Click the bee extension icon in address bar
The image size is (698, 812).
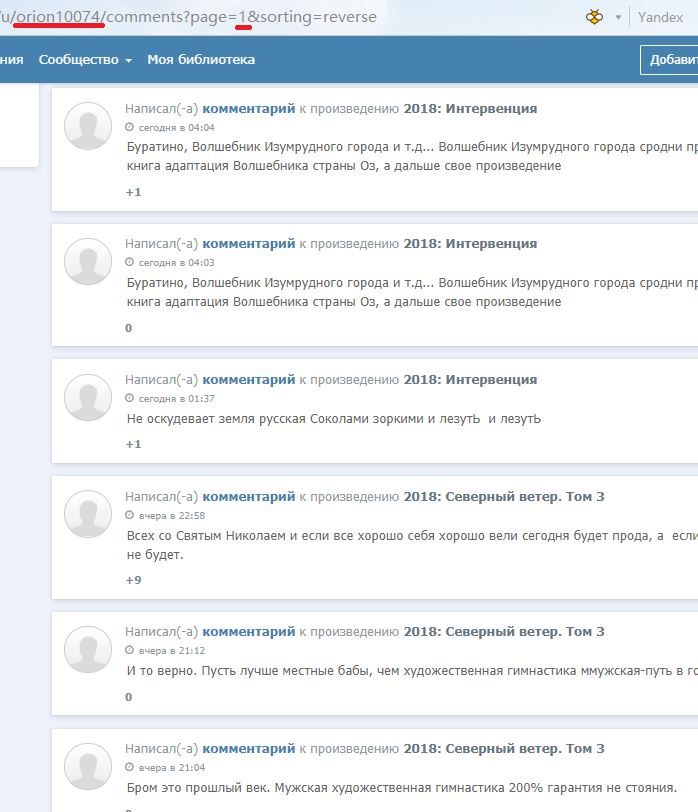(x=594, y=17)
